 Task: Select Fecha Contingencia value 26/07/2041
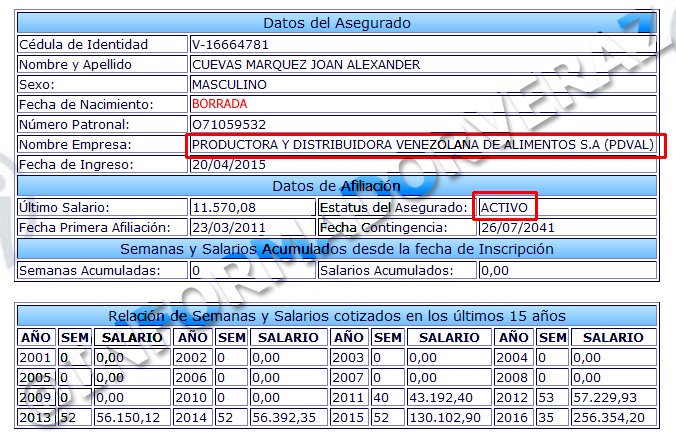pos(518,228)
